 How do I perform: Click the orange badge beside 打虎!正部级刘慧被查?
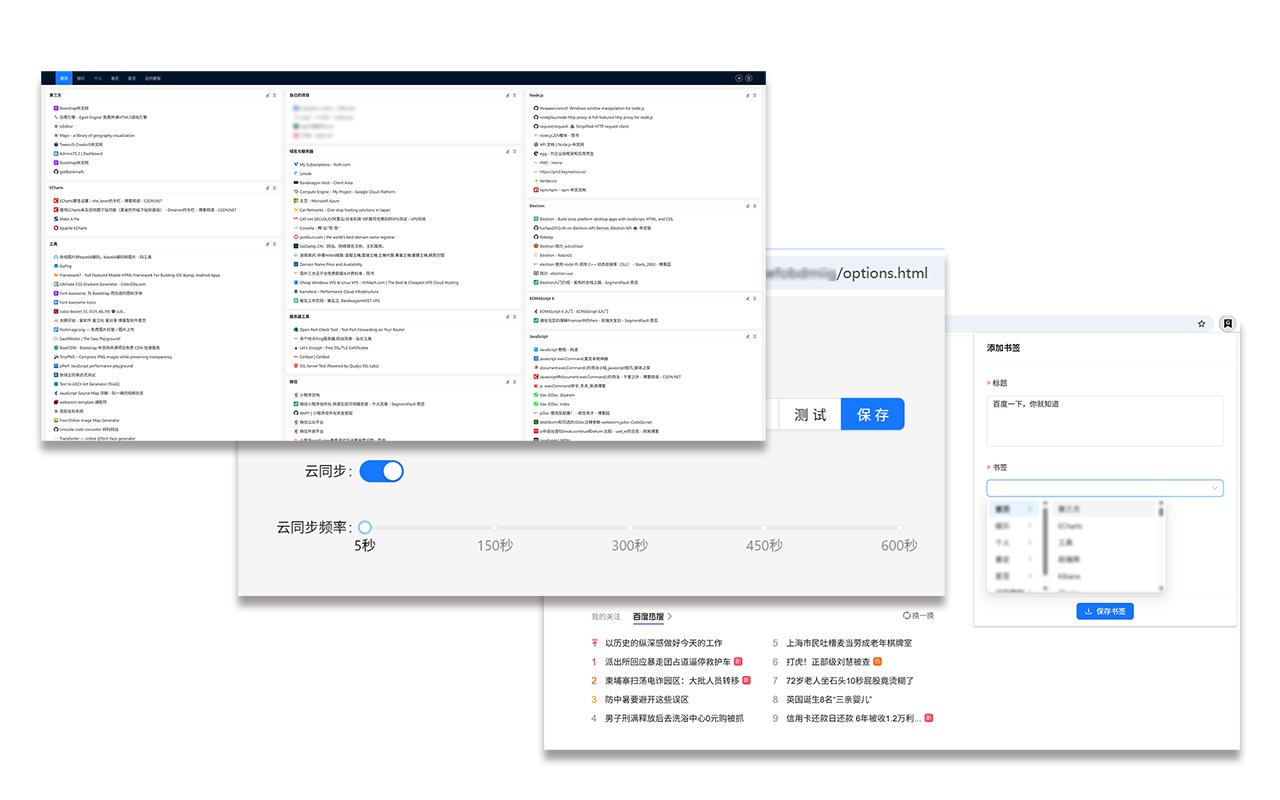878,661
